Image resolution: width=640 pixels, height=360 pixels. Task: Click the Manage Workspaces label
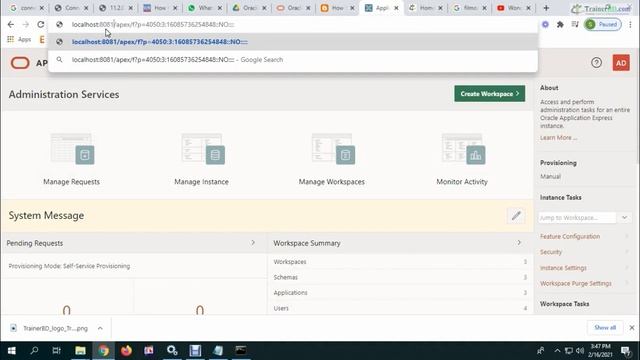[331, 182]
